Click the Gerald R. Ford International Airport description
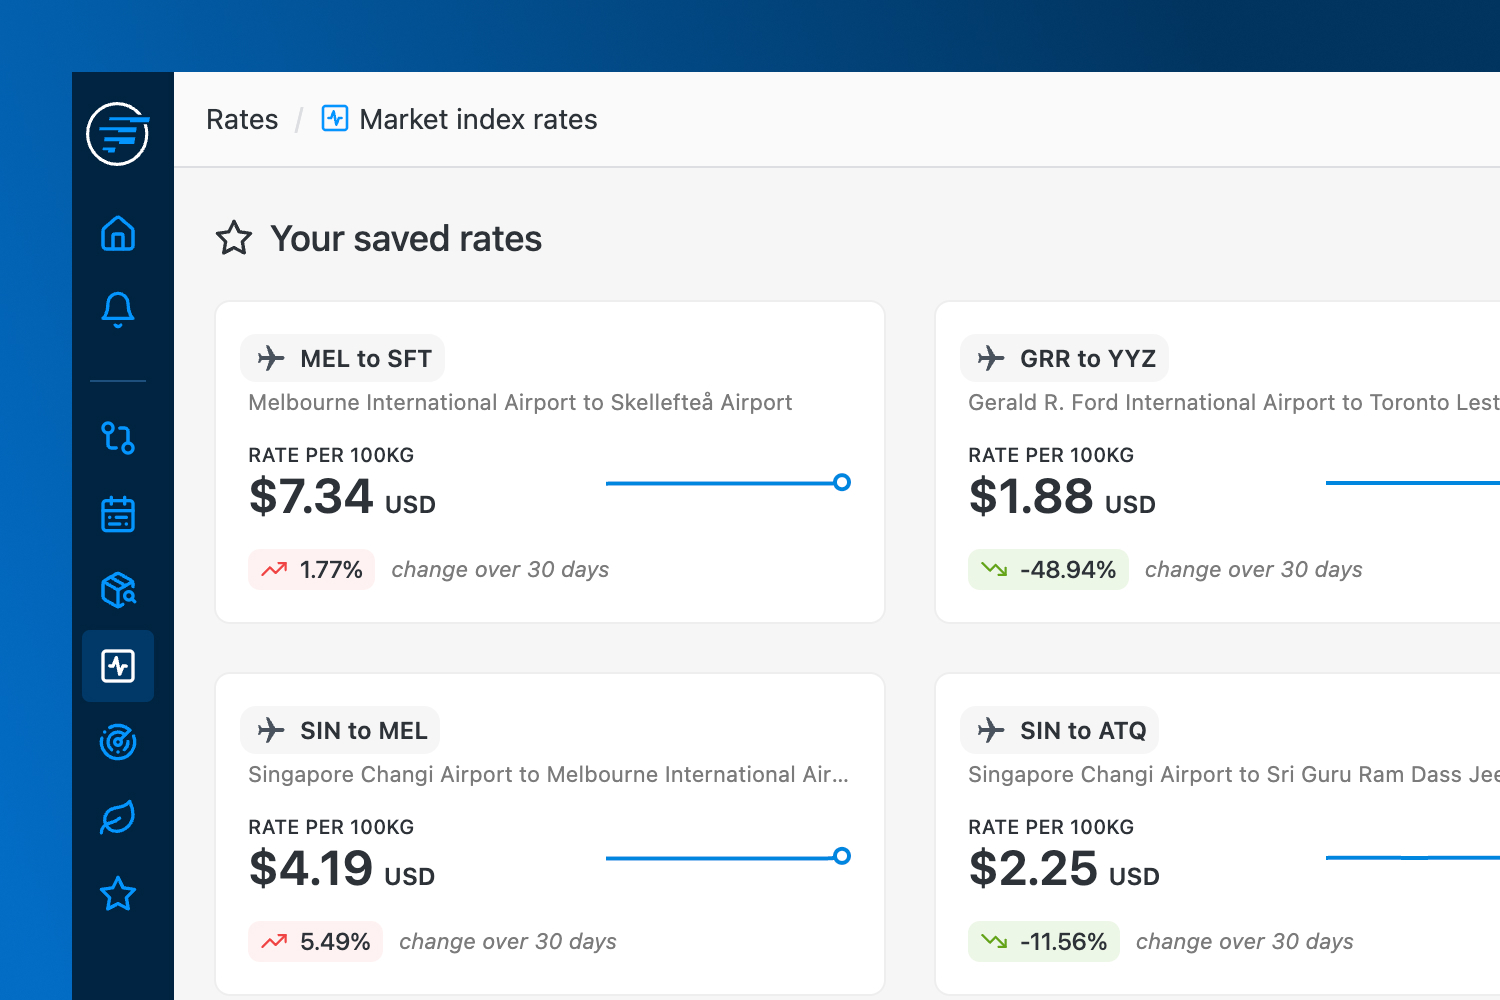This screenshot has height=1000, width=1500. 1234,402
